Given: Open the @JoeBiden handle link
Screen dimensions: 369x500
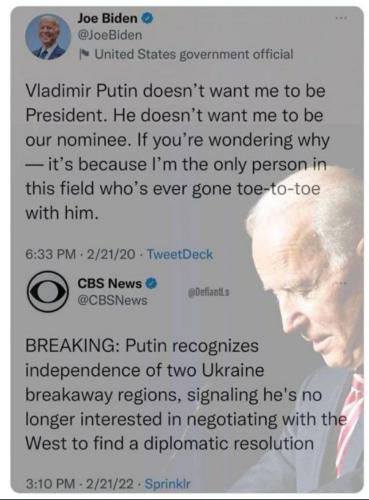Looking at the screenshot, I should [110, 35].
